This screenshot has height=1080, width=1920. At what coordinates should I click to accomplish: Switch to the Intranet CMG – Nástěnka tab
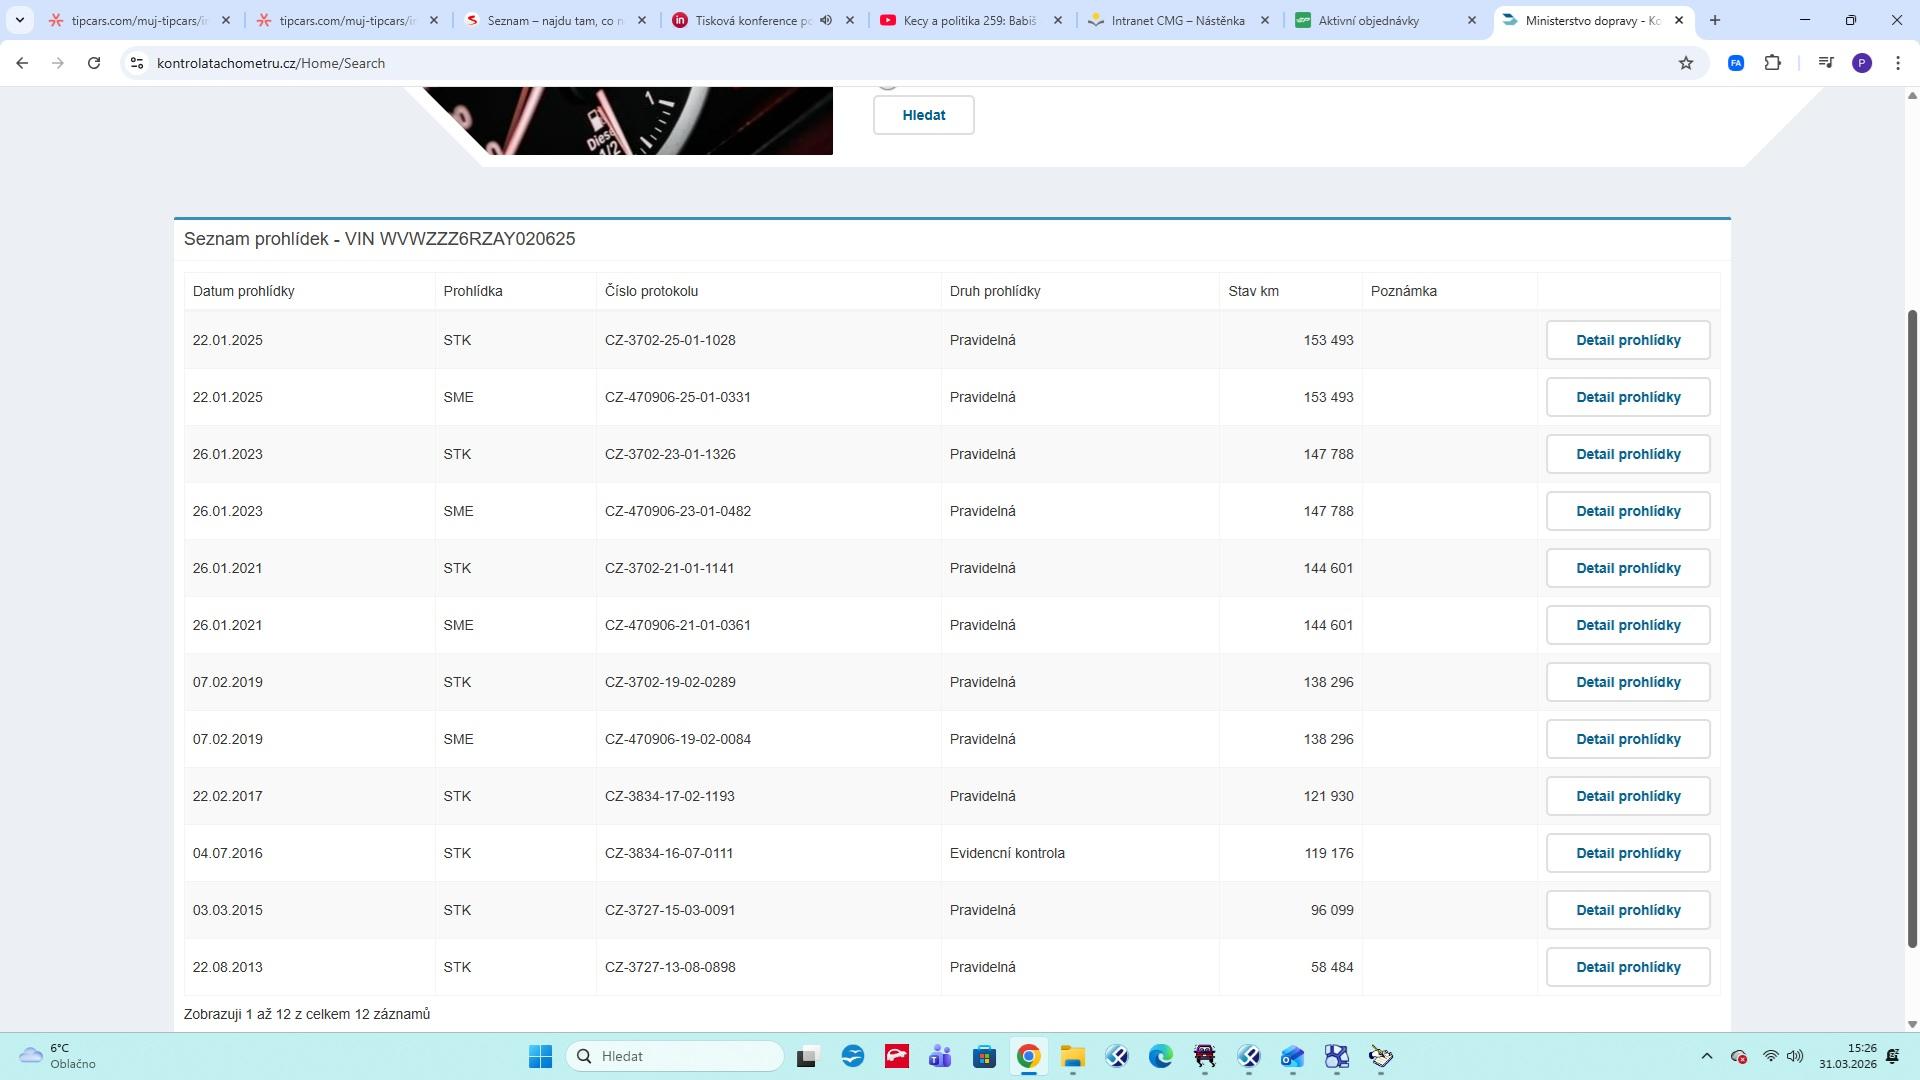pyautogui.click(x=1177, y=20)
